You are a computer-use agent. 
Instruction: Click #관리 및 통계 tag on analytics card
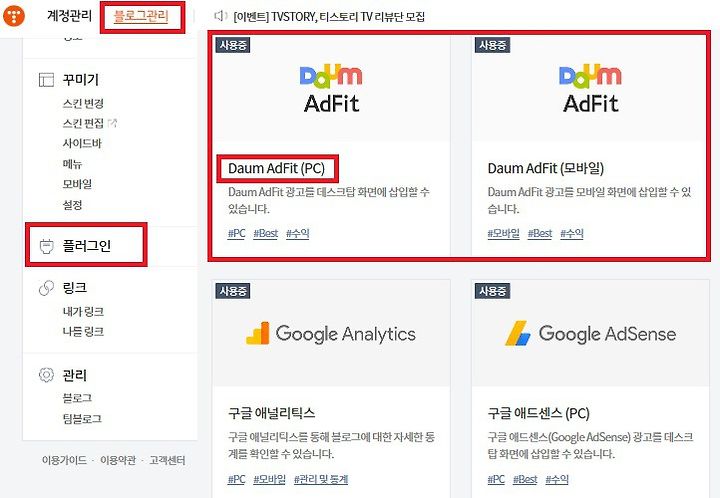[x=321, y=479]
